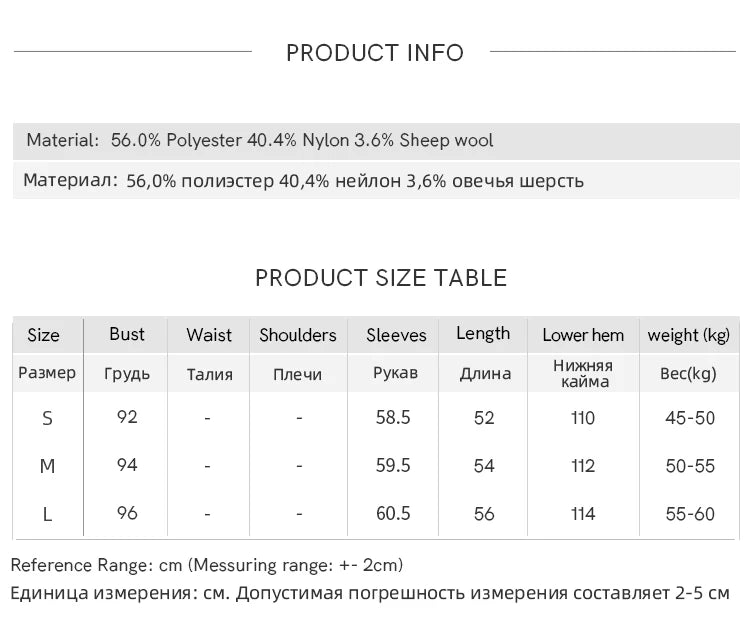The image size is (750, 630).
Task: Click the sleeve value 59.5
Action: click(393, 465)
